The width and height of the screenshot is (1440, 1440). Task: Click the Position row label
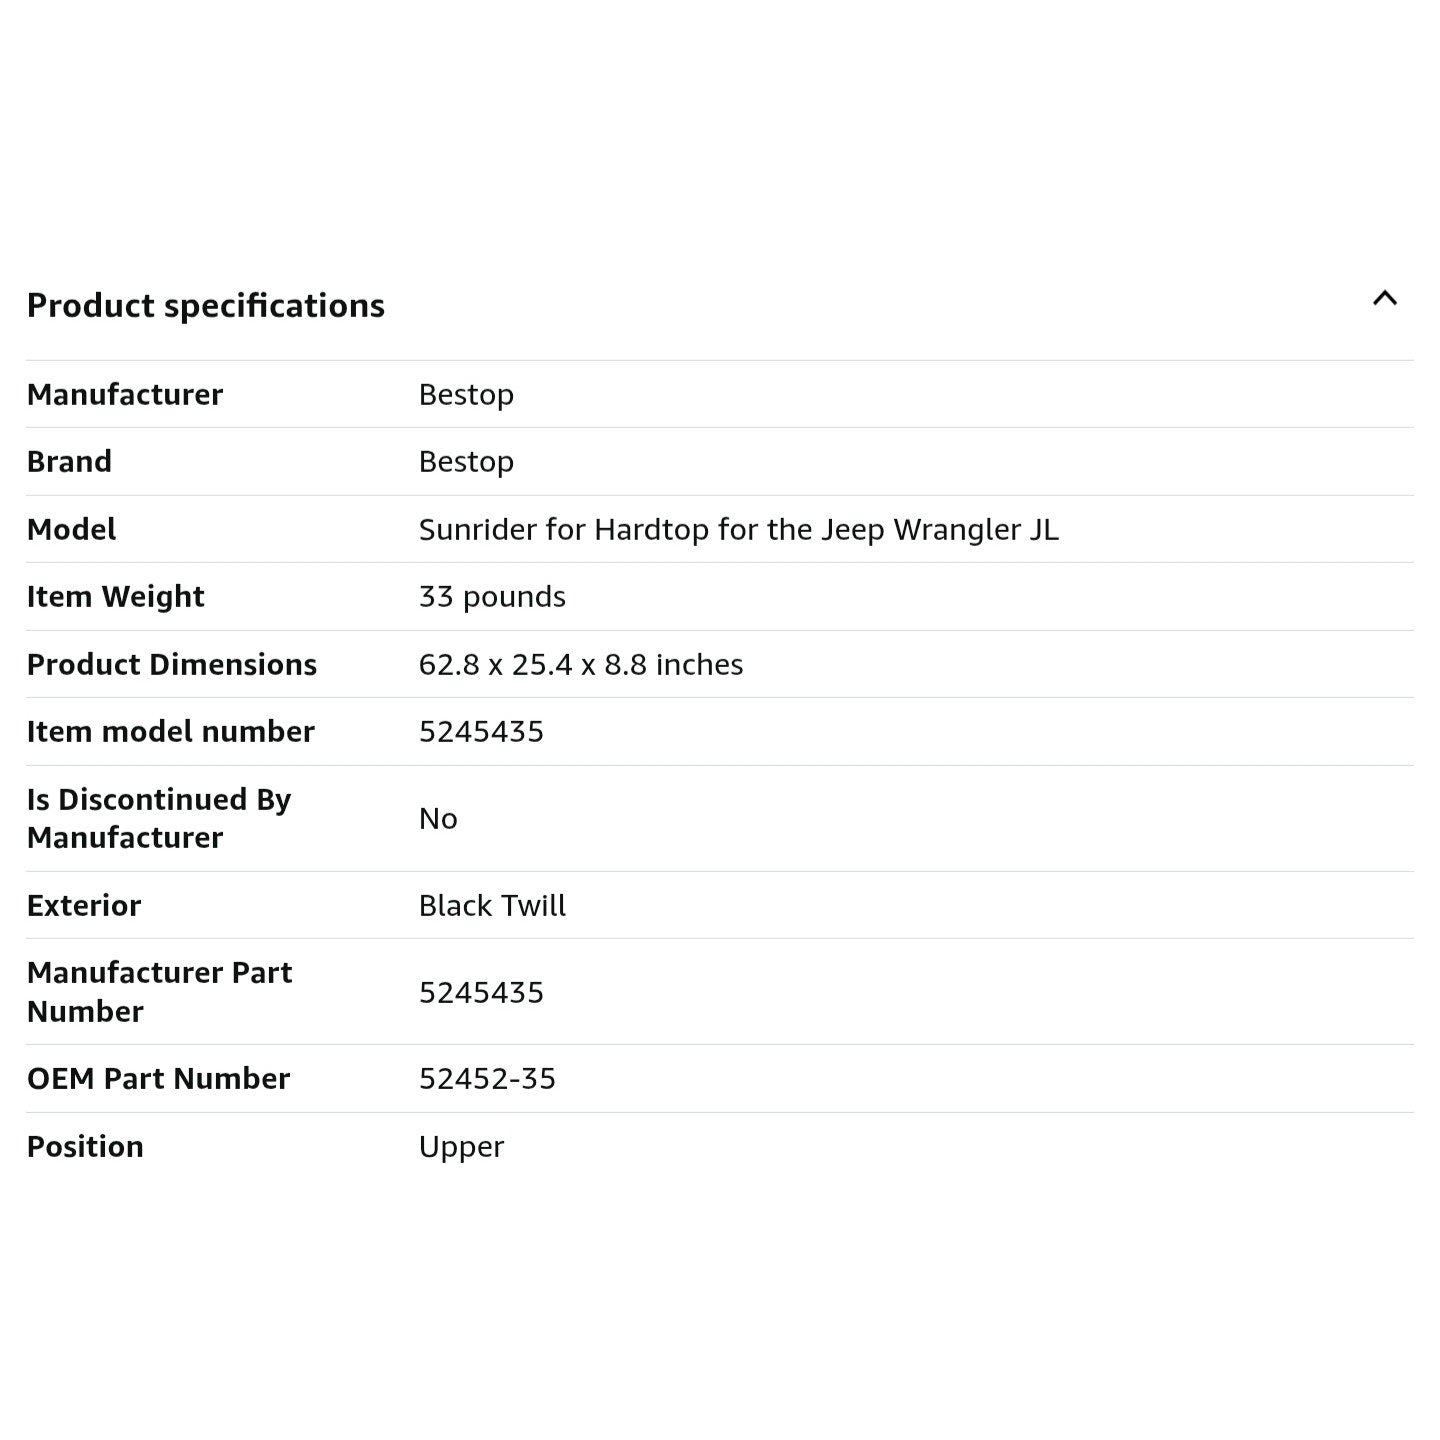point(85,1147)
